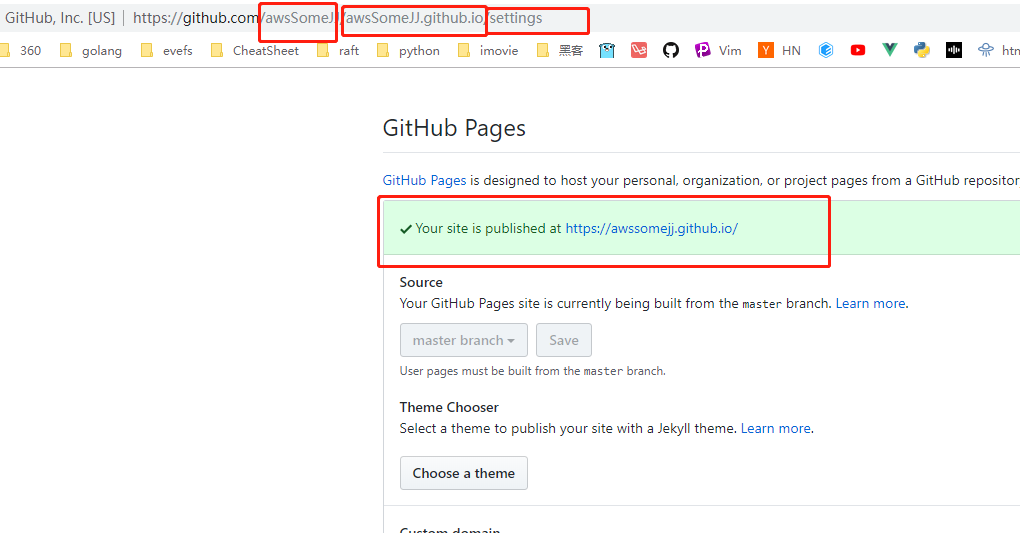Click the text 'User pages must be built from the master branch.'
The width and height of the screenshot is (1020, 533).
click(533, 371)
